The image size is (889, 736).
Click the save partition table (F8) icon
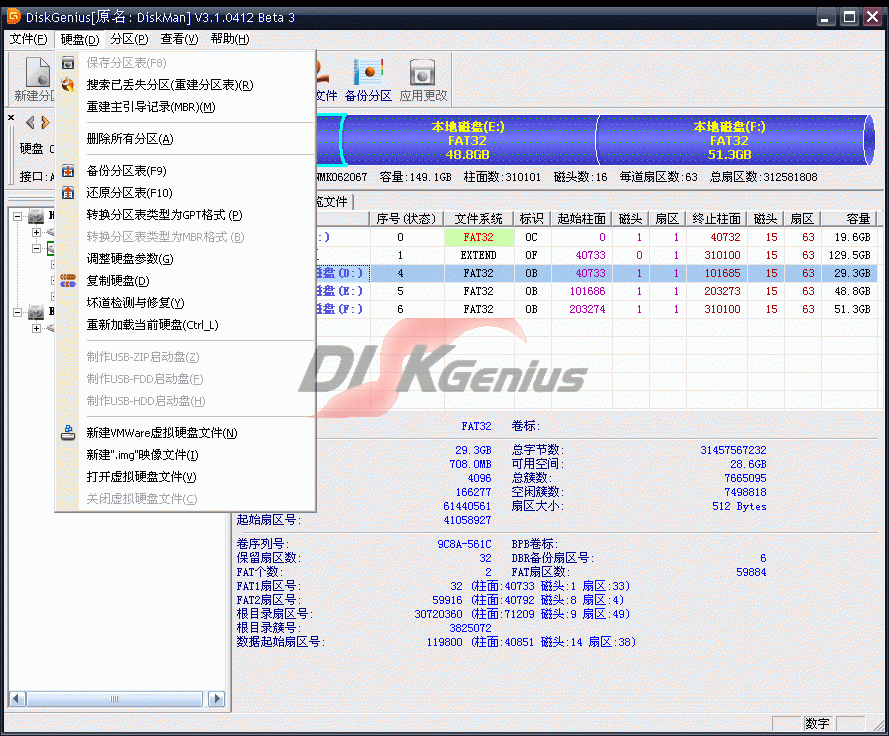coord(68,63)
